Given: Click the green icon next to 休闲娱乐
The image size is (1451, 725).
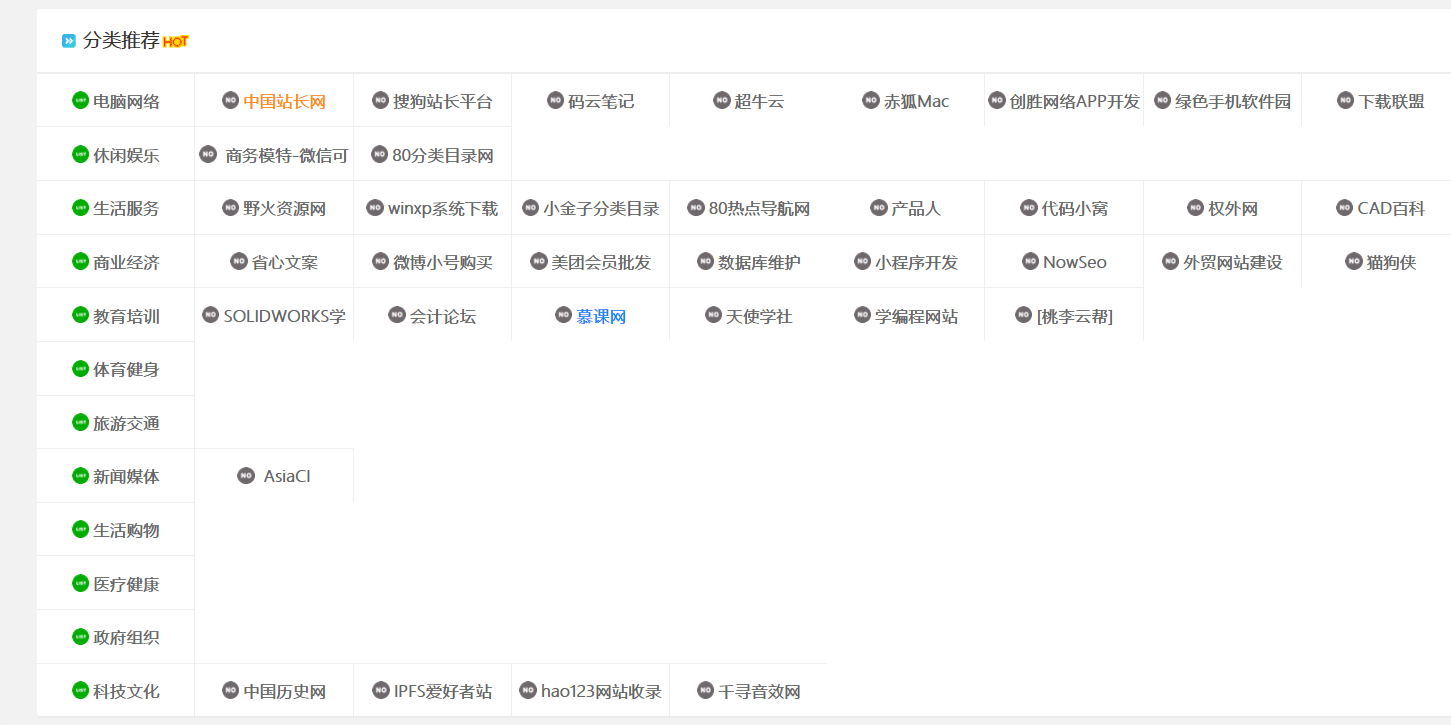Looking at the screenshot, I should [80, 154].
